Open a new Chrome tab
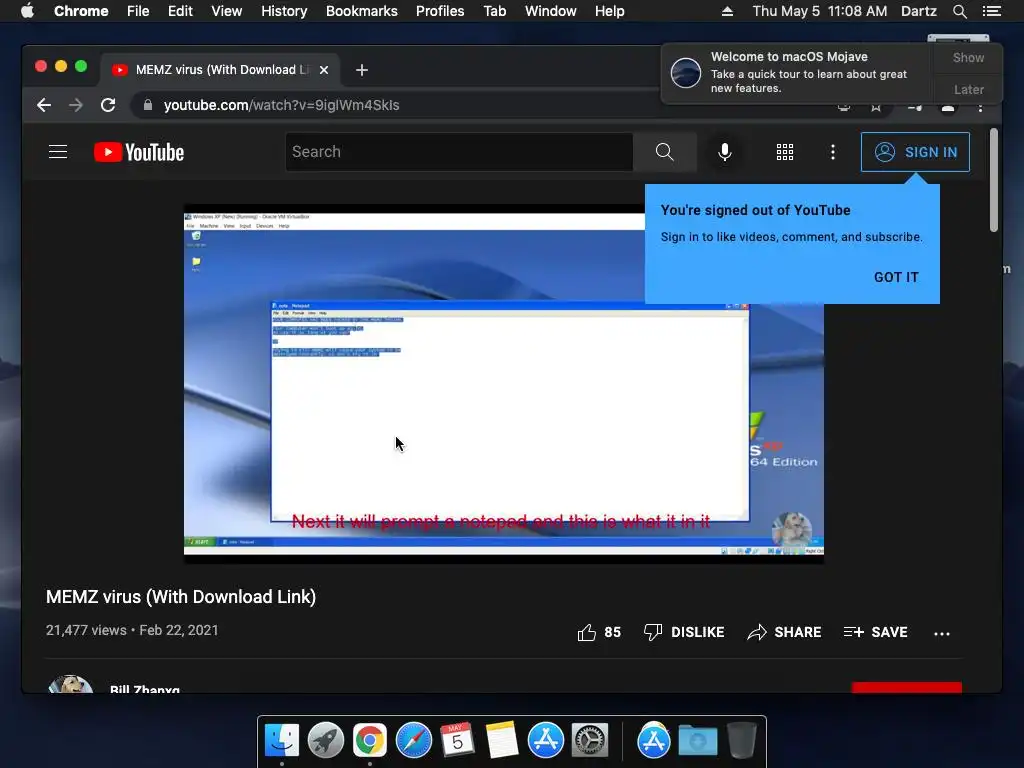 point(362,70)
